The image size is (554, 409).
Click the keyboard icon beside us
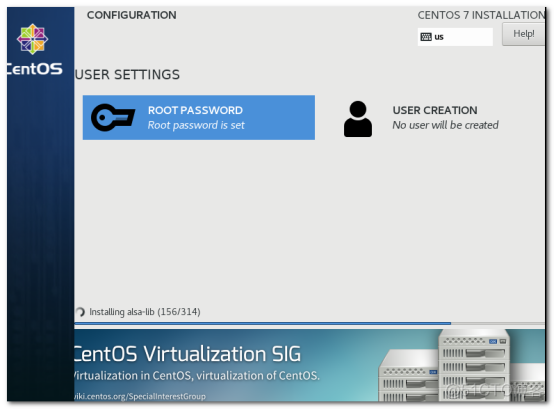426,37
